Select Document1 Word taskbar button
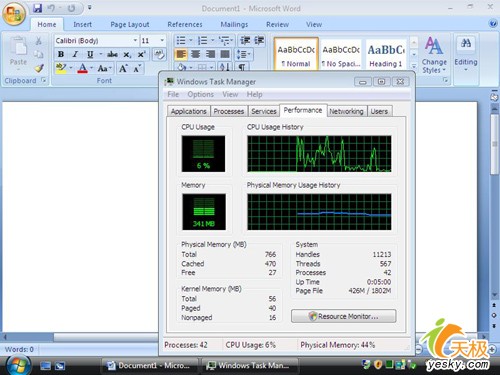Image resolution: width=500 pixels, height=375 pixels. tap(149, 366)
